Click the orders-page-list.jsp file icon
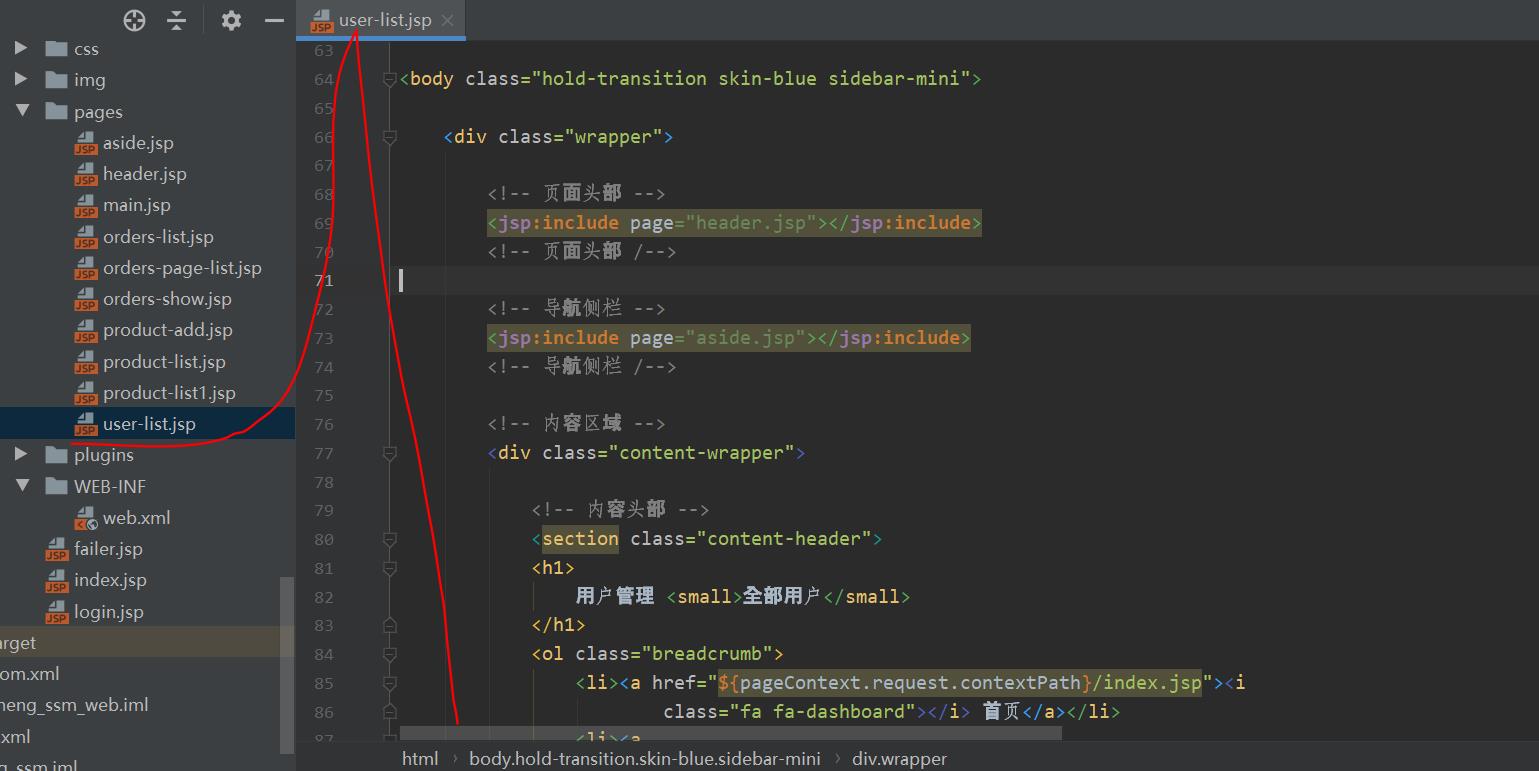1539x771 pixels. click(x=86, y=268)
